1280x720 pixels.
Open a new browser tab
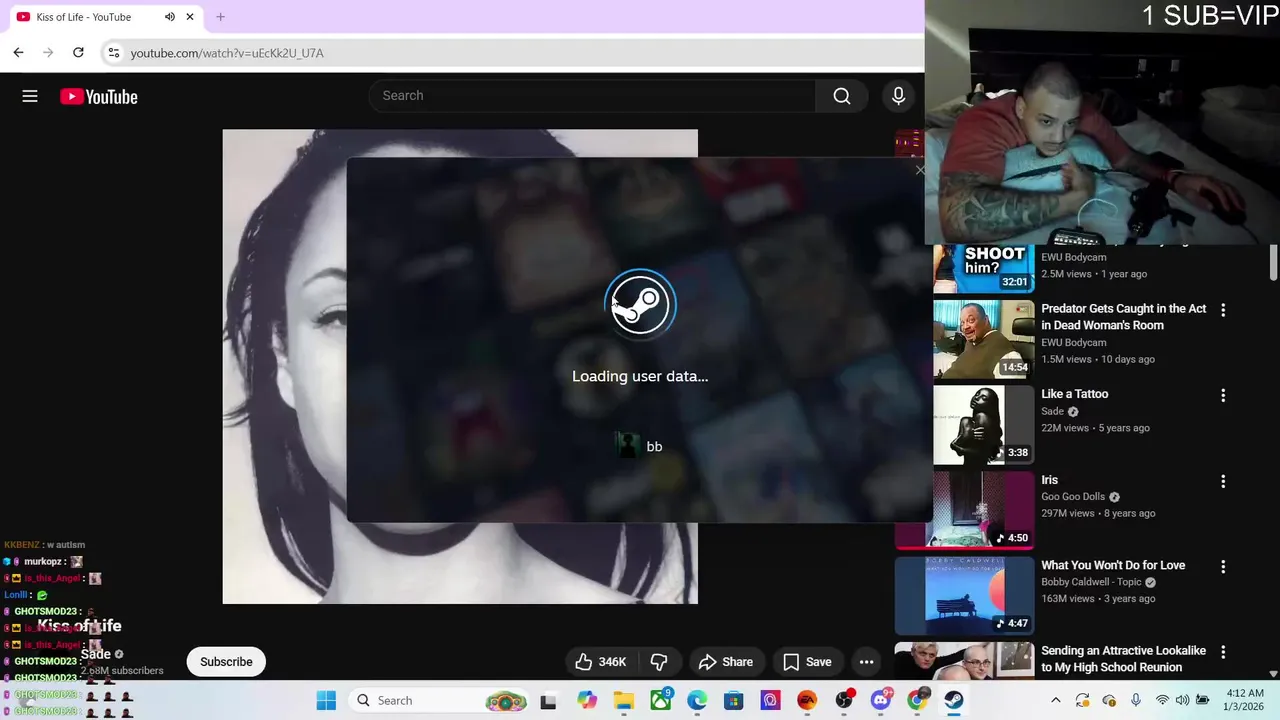(x=220, y=17)
